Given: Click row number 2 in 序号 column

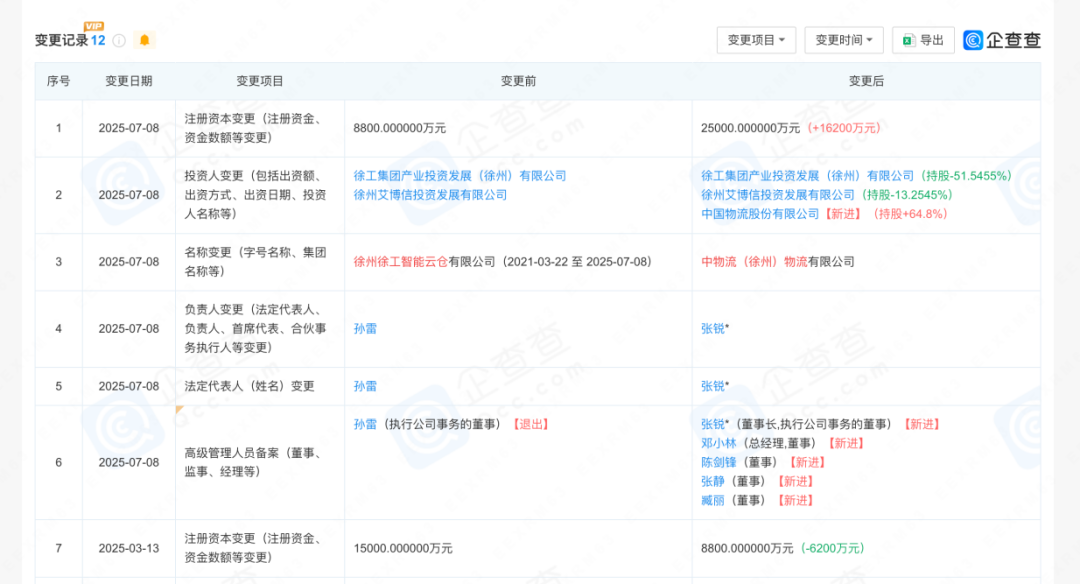Looking at the screenshot, I should [59, 195].
